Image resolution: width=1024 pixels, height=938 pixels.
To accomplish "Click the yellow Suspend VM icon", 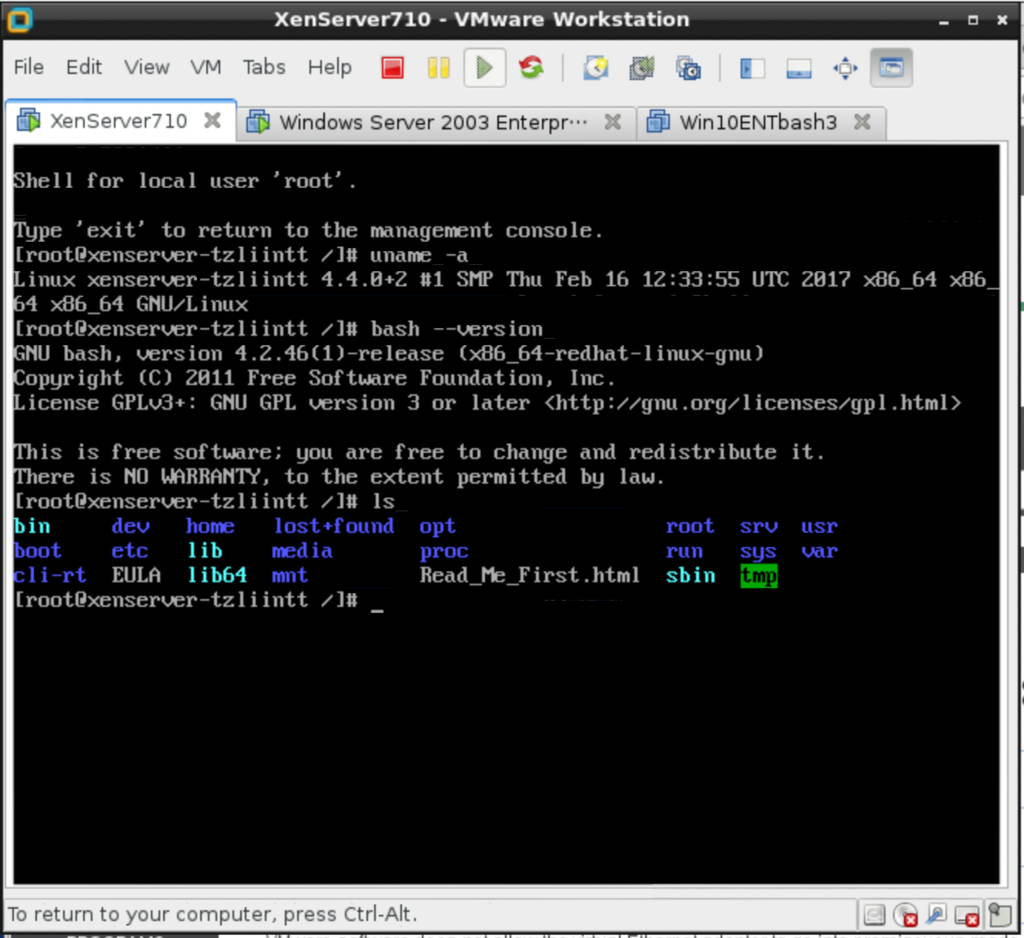I will click(x=438, y=67).
